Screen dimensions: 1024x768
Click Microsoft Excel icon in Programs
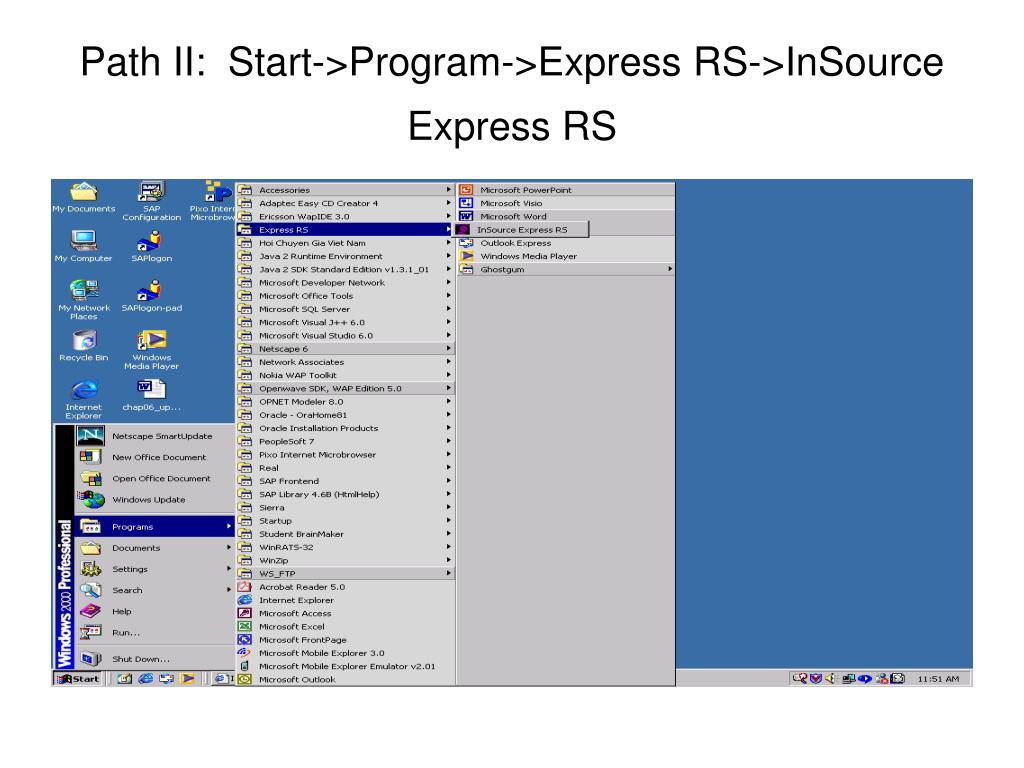(x=245, y=626)
